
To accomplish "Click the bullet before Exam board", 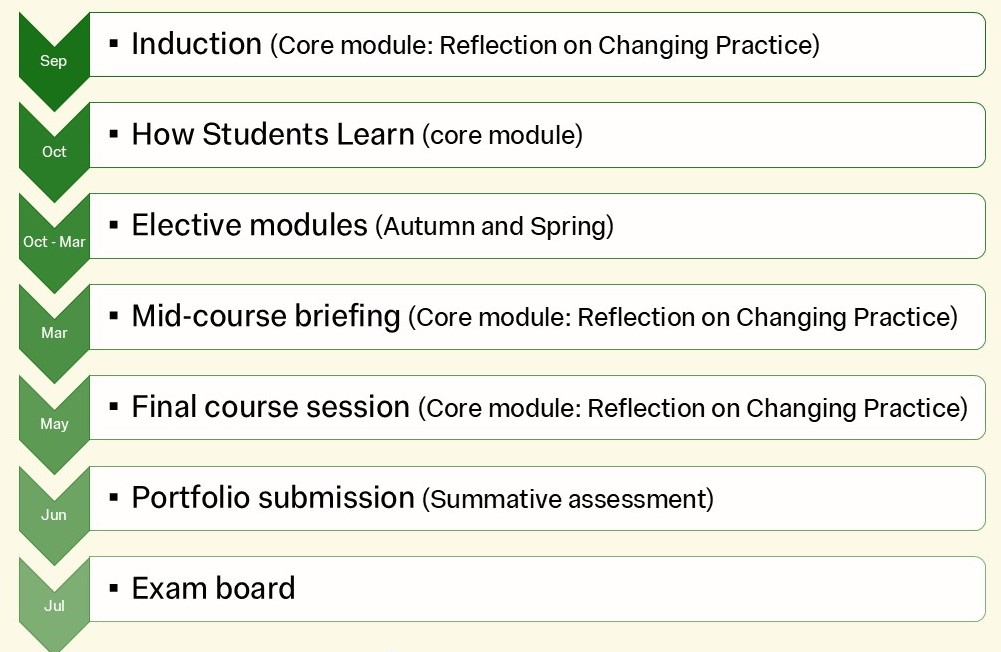I will tap(114, 587).
